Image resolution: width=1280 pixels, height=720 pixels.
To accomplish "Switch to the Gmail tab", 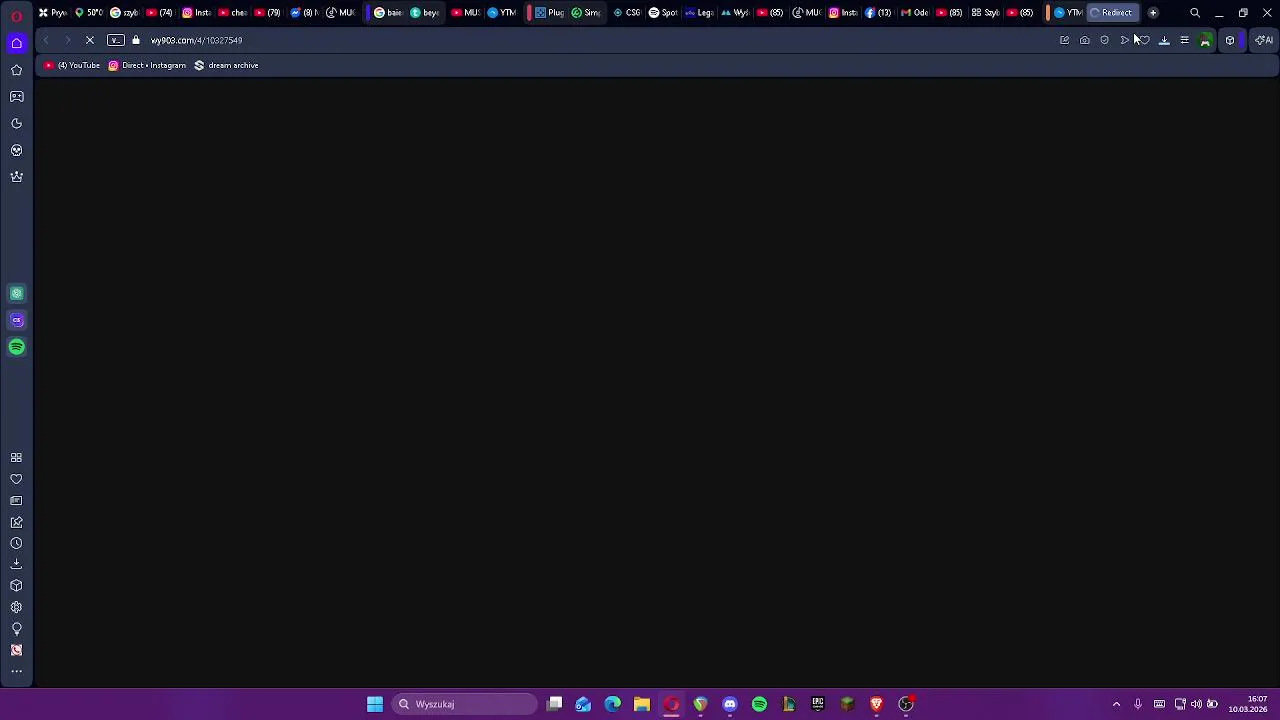I will pos(915,13).
